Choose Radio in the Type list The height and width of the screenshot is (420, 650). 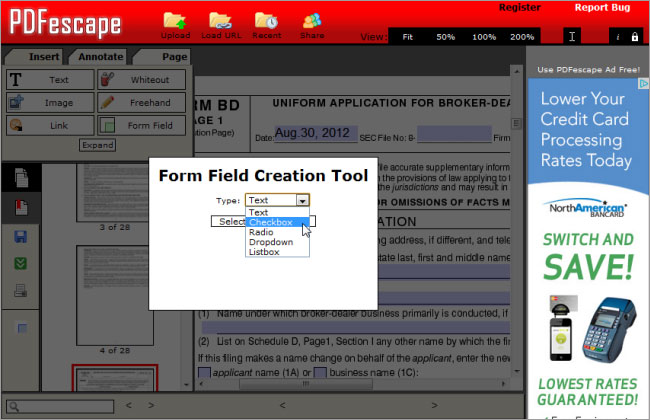[277, 232]
